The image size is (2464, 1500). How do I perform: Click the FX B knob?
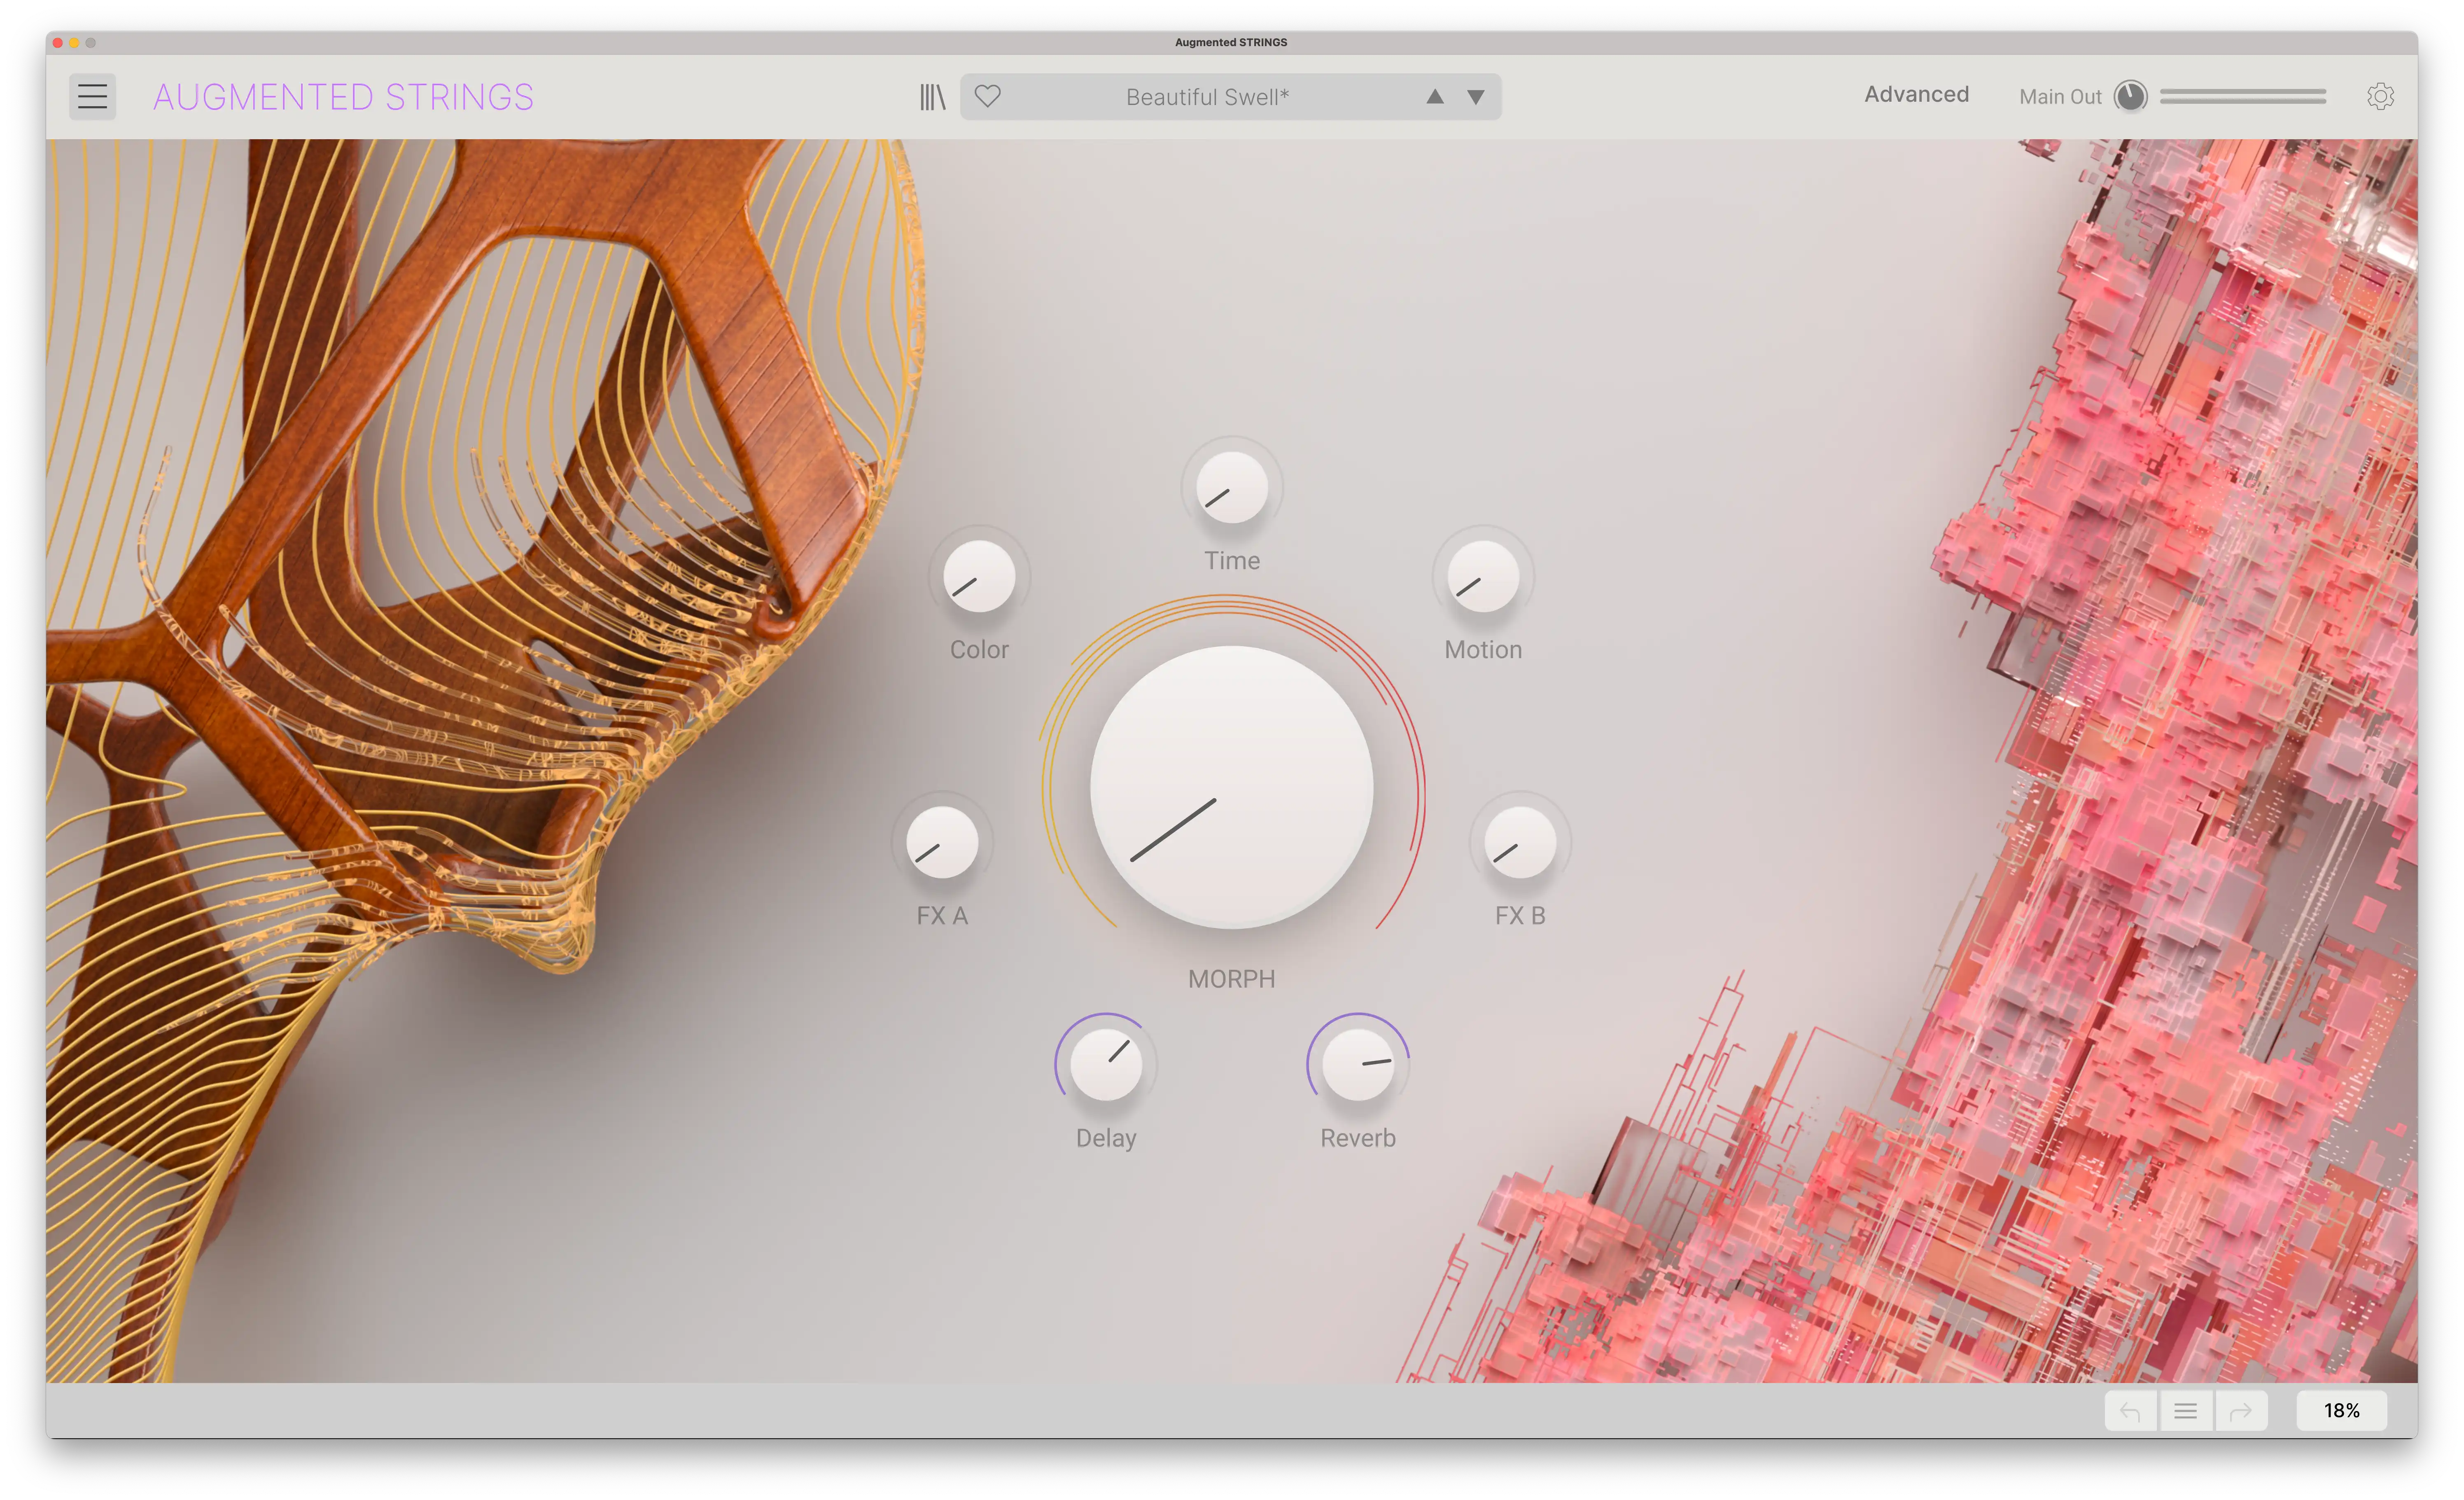1520,843
